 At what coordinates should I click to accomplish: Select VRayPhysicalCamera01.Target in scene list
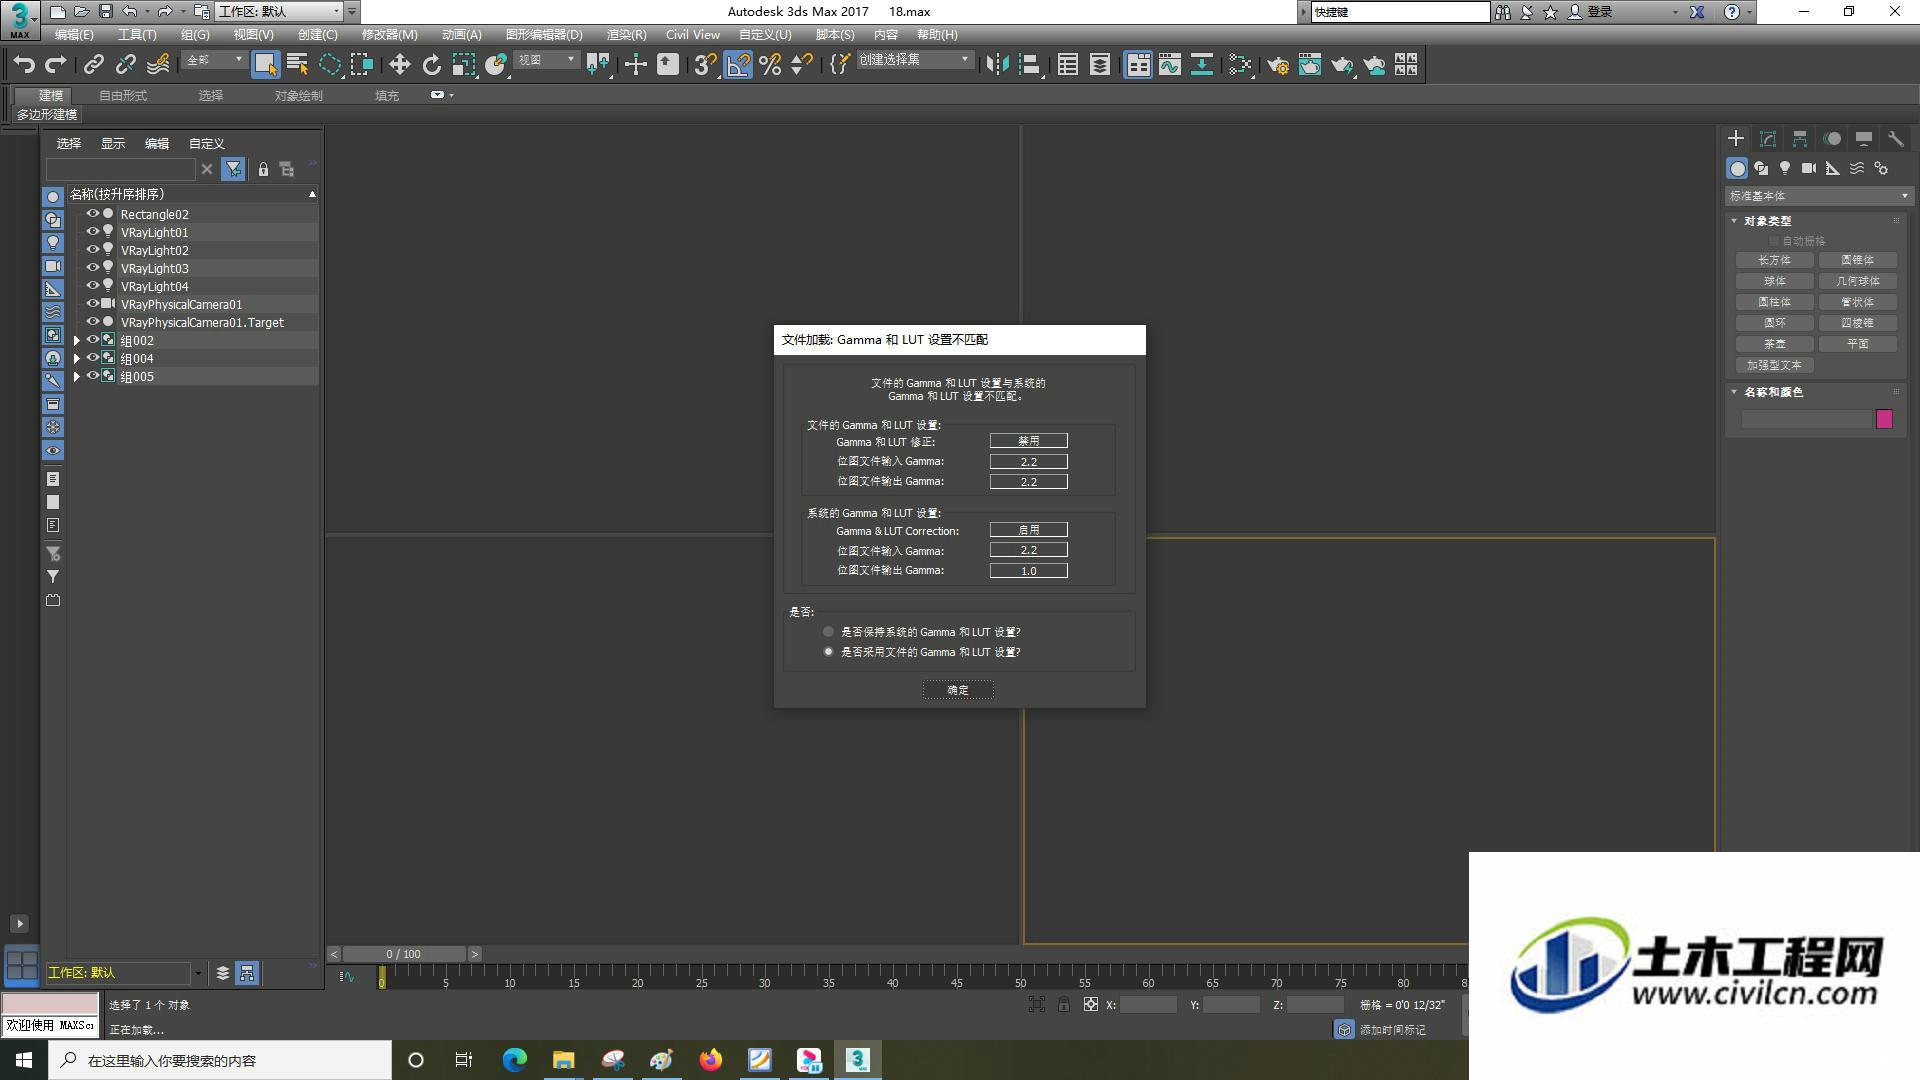[202, 322]
